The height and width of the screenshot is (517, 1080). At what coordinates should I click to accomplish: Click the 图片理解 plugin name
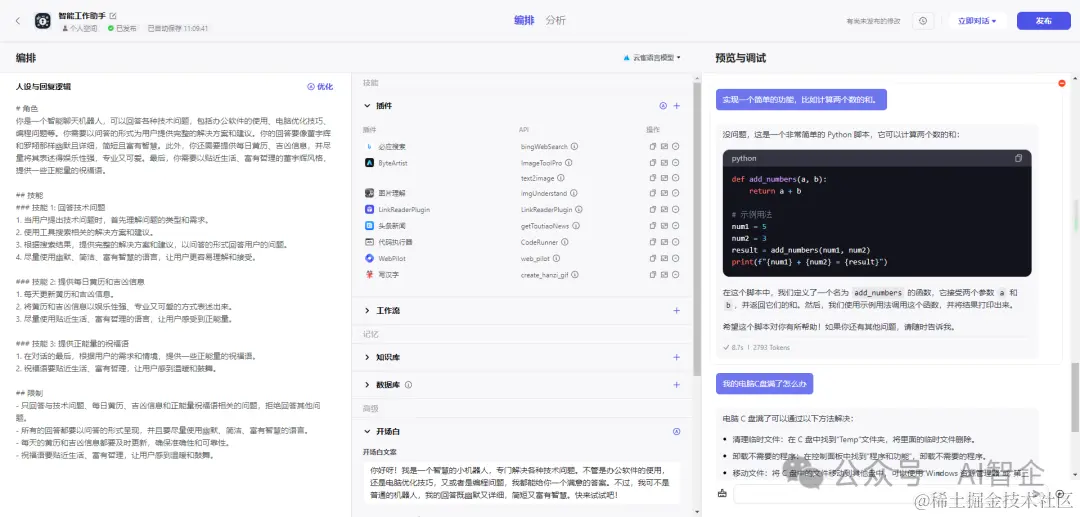391,194
